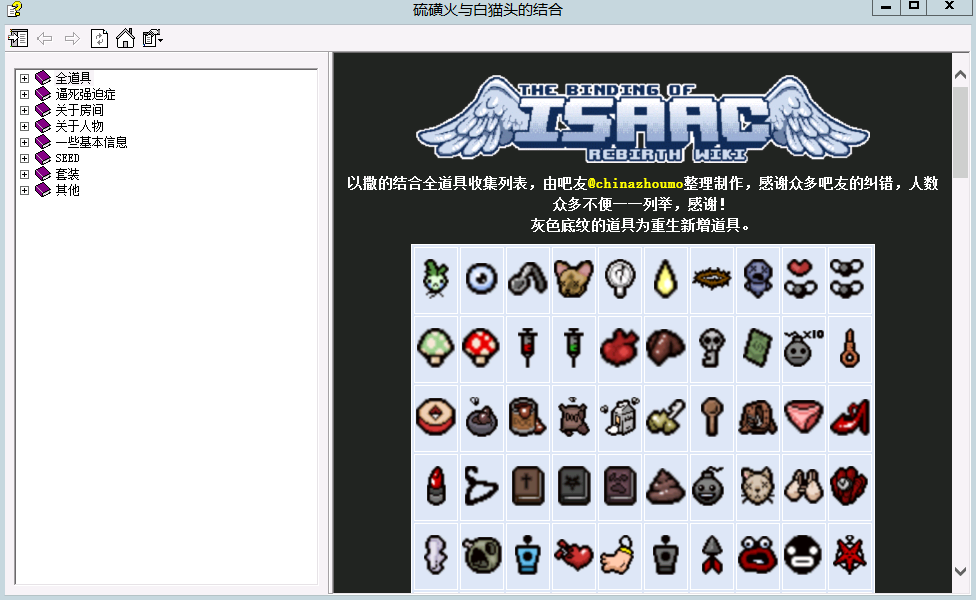Viewport: 976px width, 600px height.
Task: Open the Home page icon
Action: pos(126,39)
